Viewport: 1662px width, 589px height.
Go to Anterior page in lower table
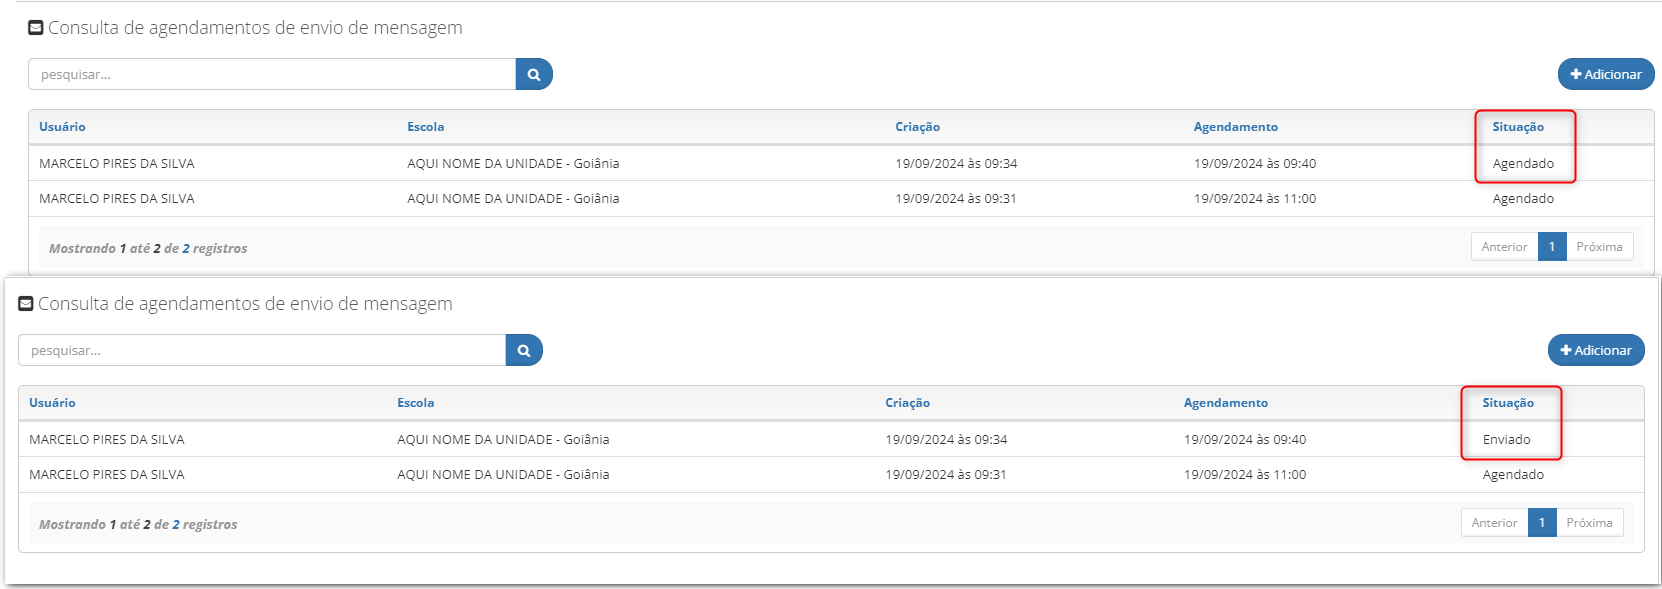tap(1494, 523)
